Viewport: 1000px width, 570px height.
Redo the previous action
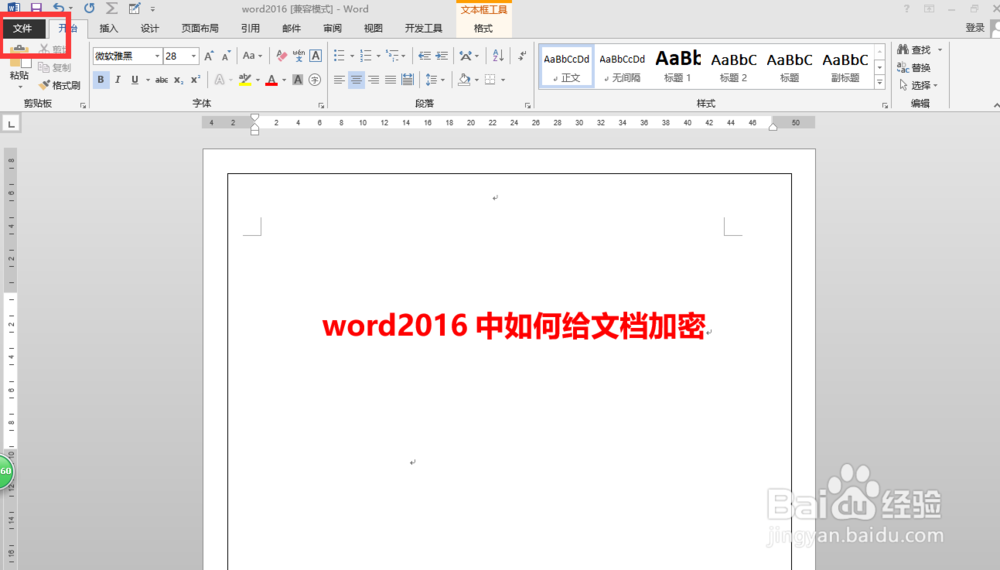coord(89,8)
